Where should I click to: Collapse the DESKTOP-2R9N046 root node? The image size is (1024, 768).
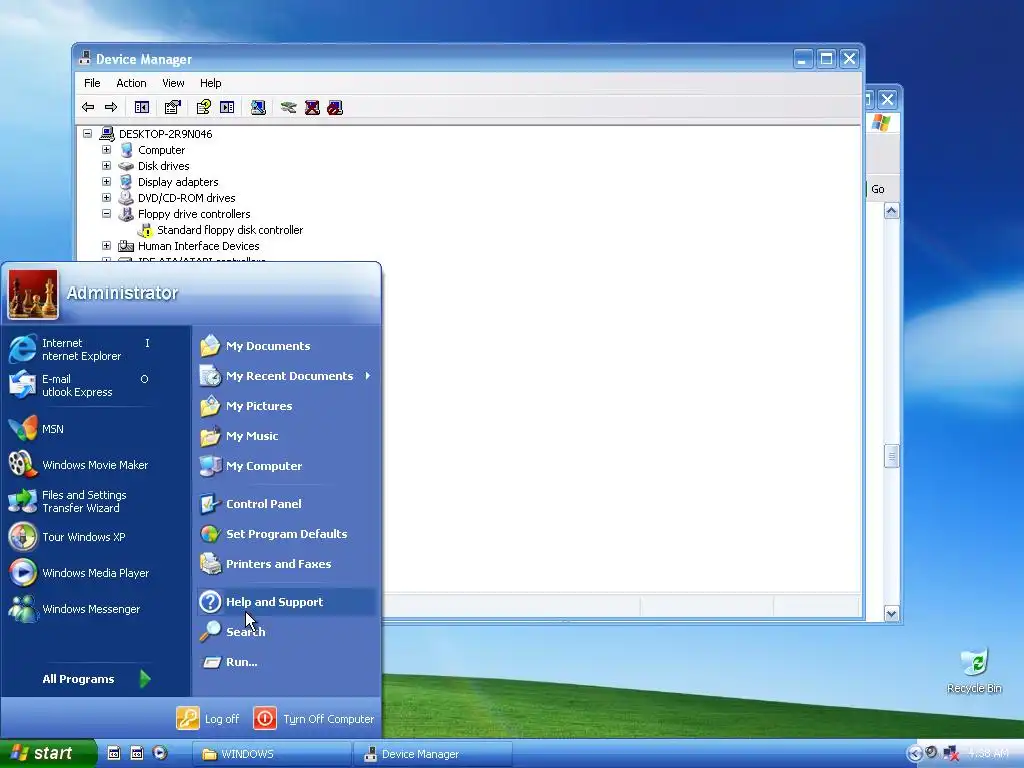click(87, 133)
